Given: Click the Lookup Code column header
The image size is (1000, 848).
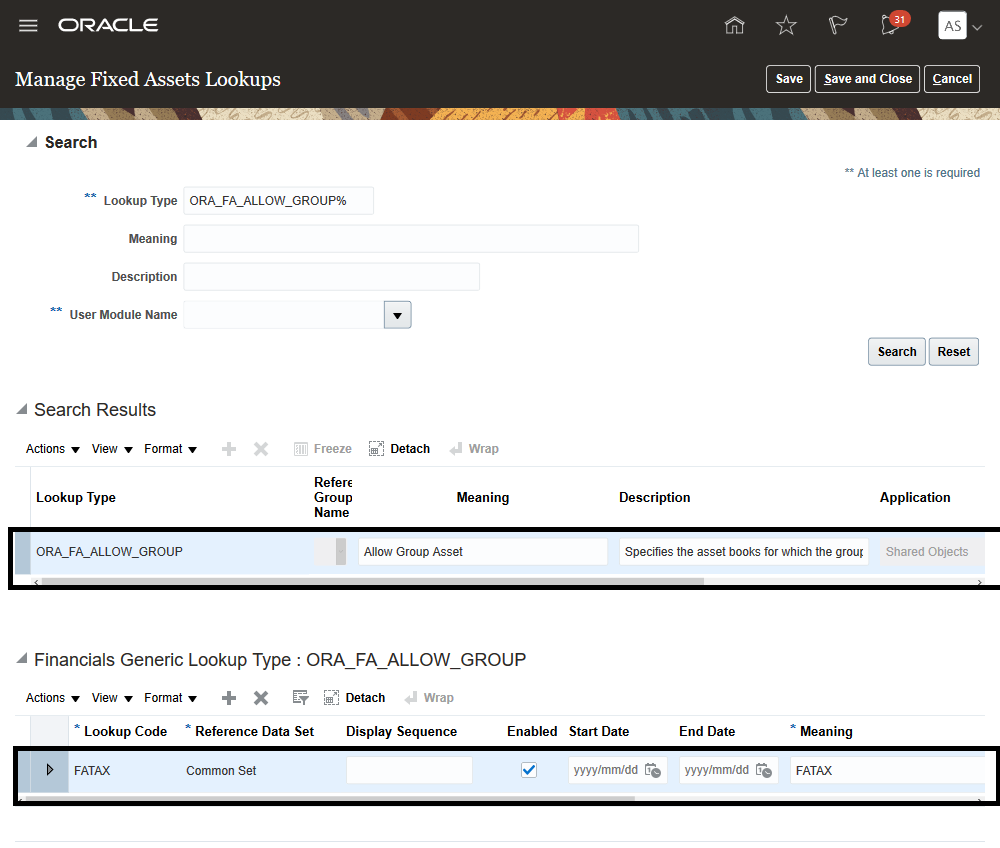Looking at the screenshot, I should coord(125,731).
